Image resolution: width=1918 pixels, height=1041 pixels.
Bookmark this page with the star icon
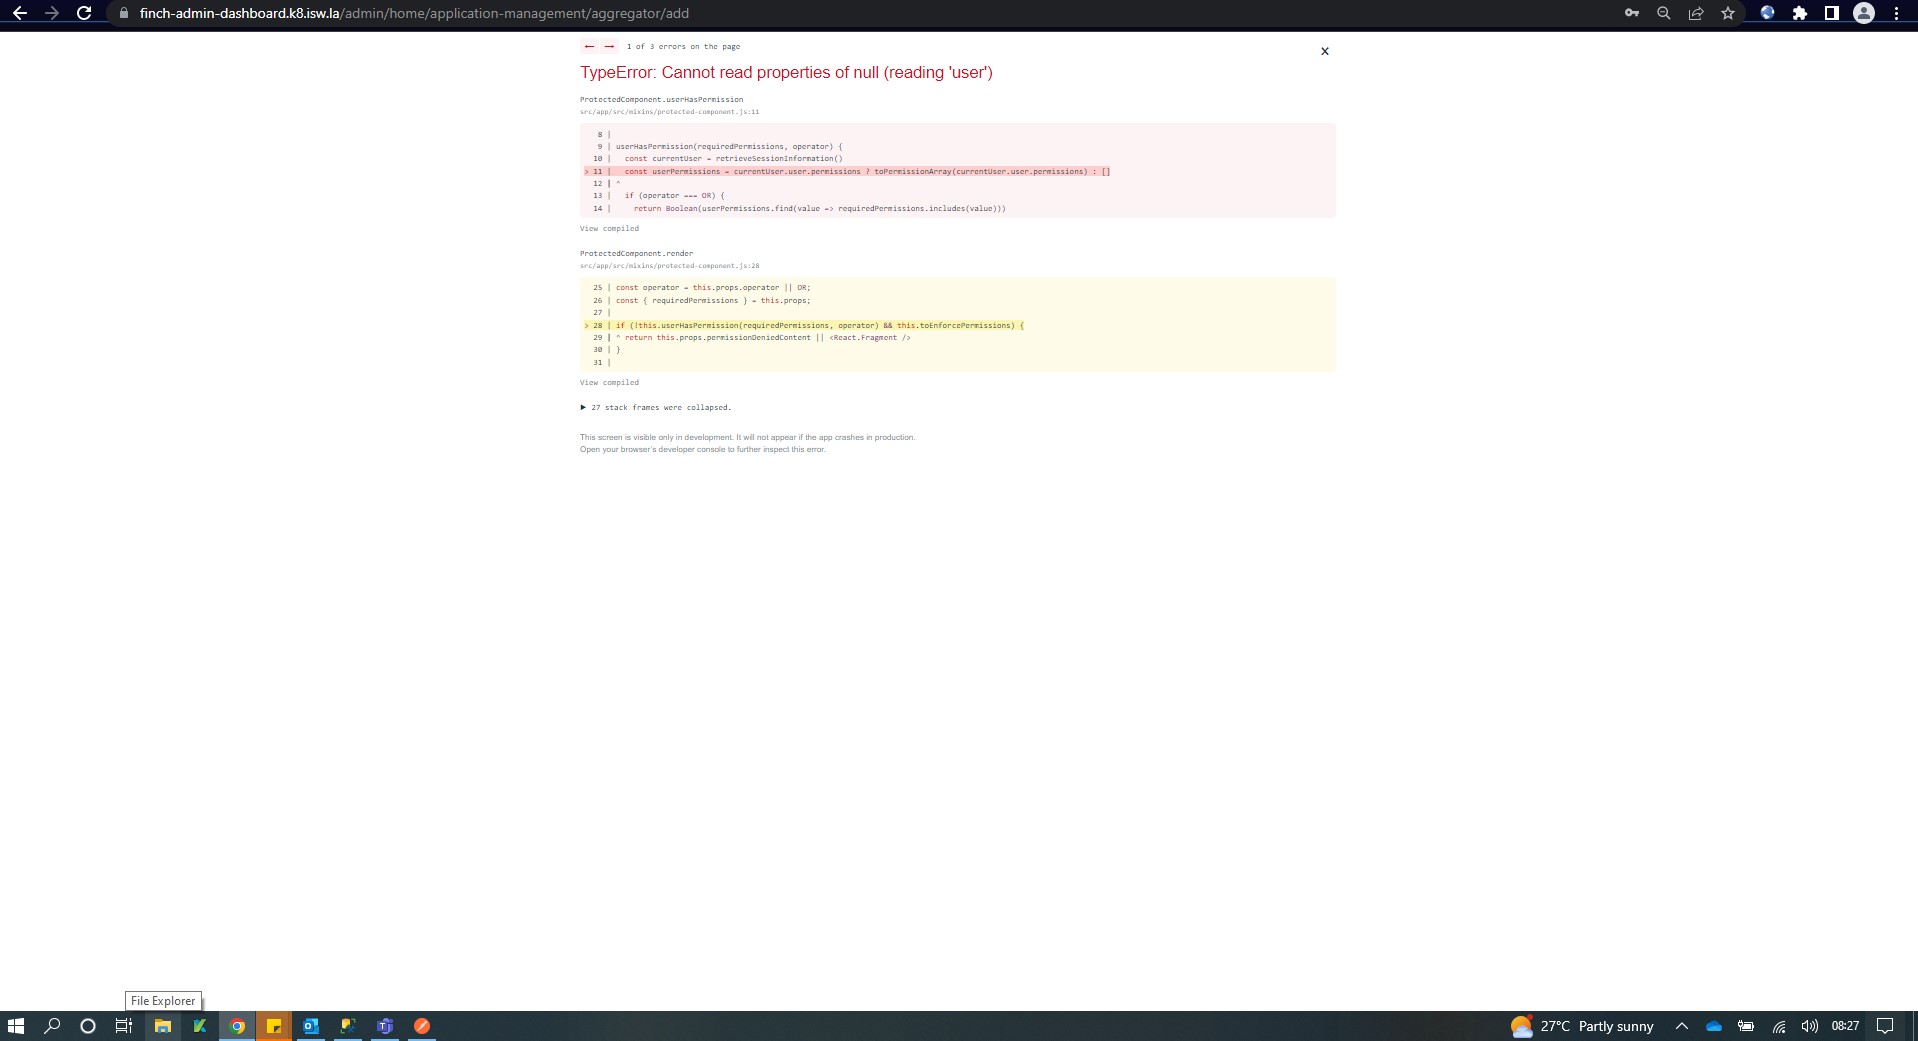pyautogui.click(x=1728, y=13)
